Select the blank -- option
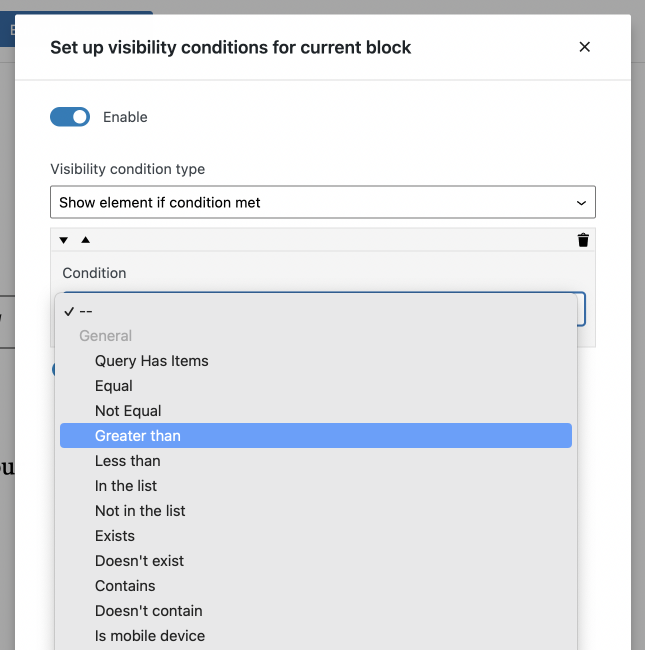 point(316,311)
